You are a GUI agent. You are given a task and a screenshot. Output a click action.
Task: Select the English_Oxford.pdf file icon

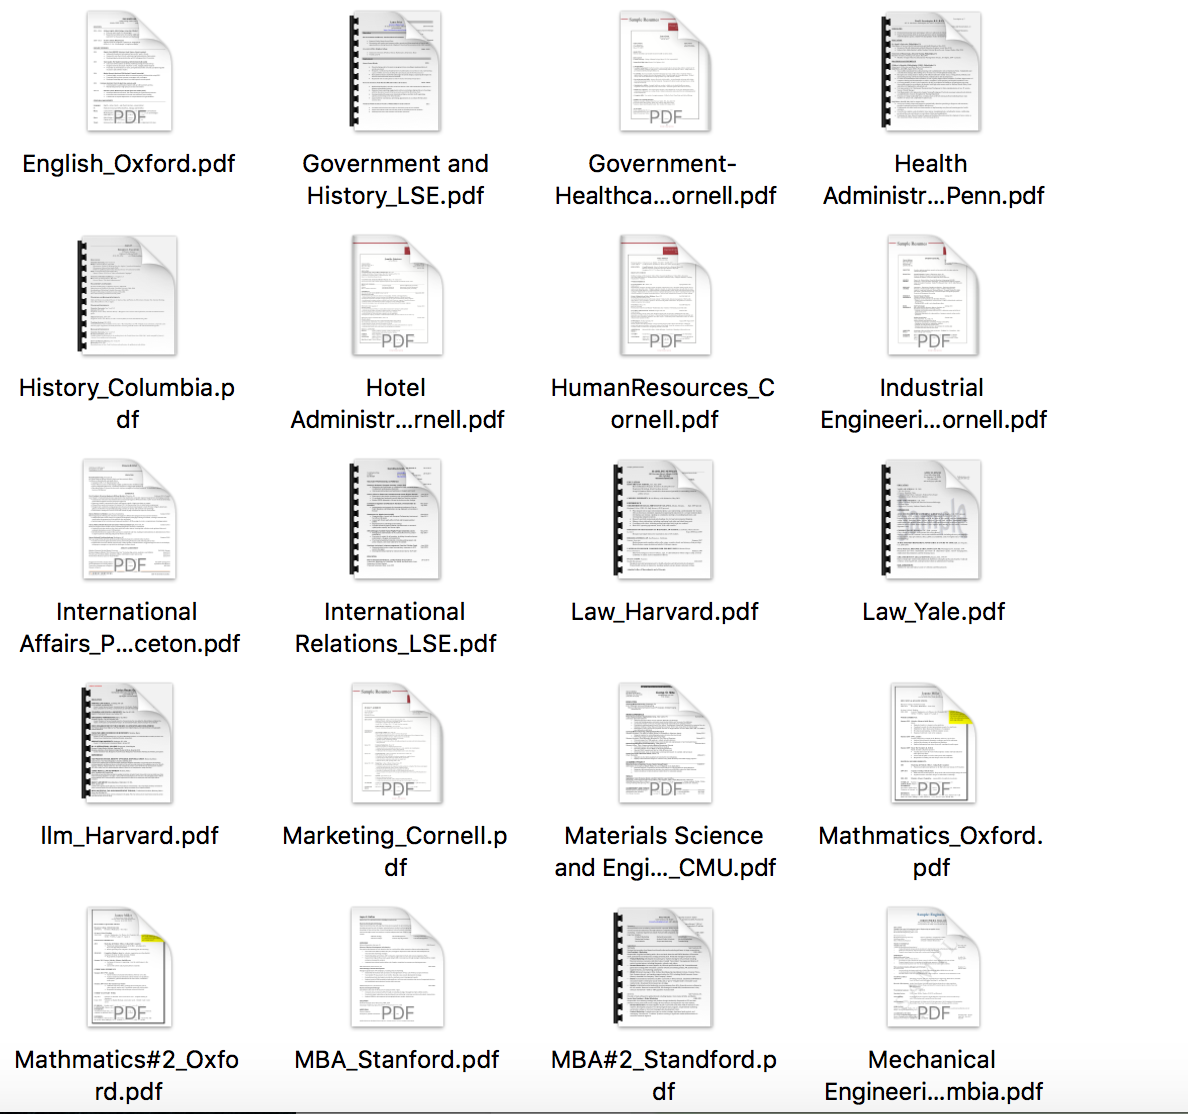coord(129,71)
